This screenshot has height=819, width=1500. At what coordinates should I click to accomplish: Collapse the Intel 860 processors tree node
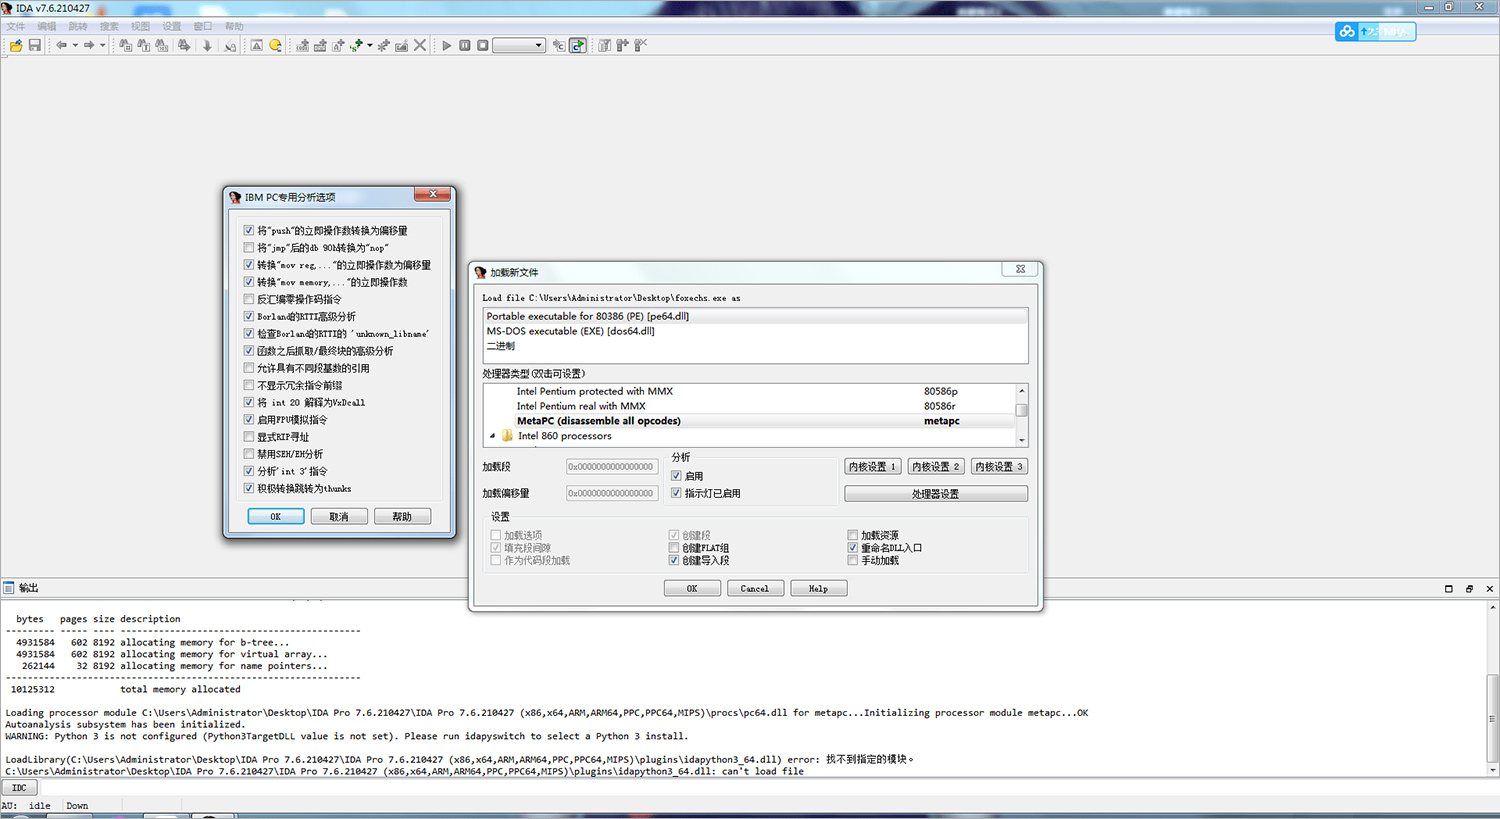click(492, 436)
